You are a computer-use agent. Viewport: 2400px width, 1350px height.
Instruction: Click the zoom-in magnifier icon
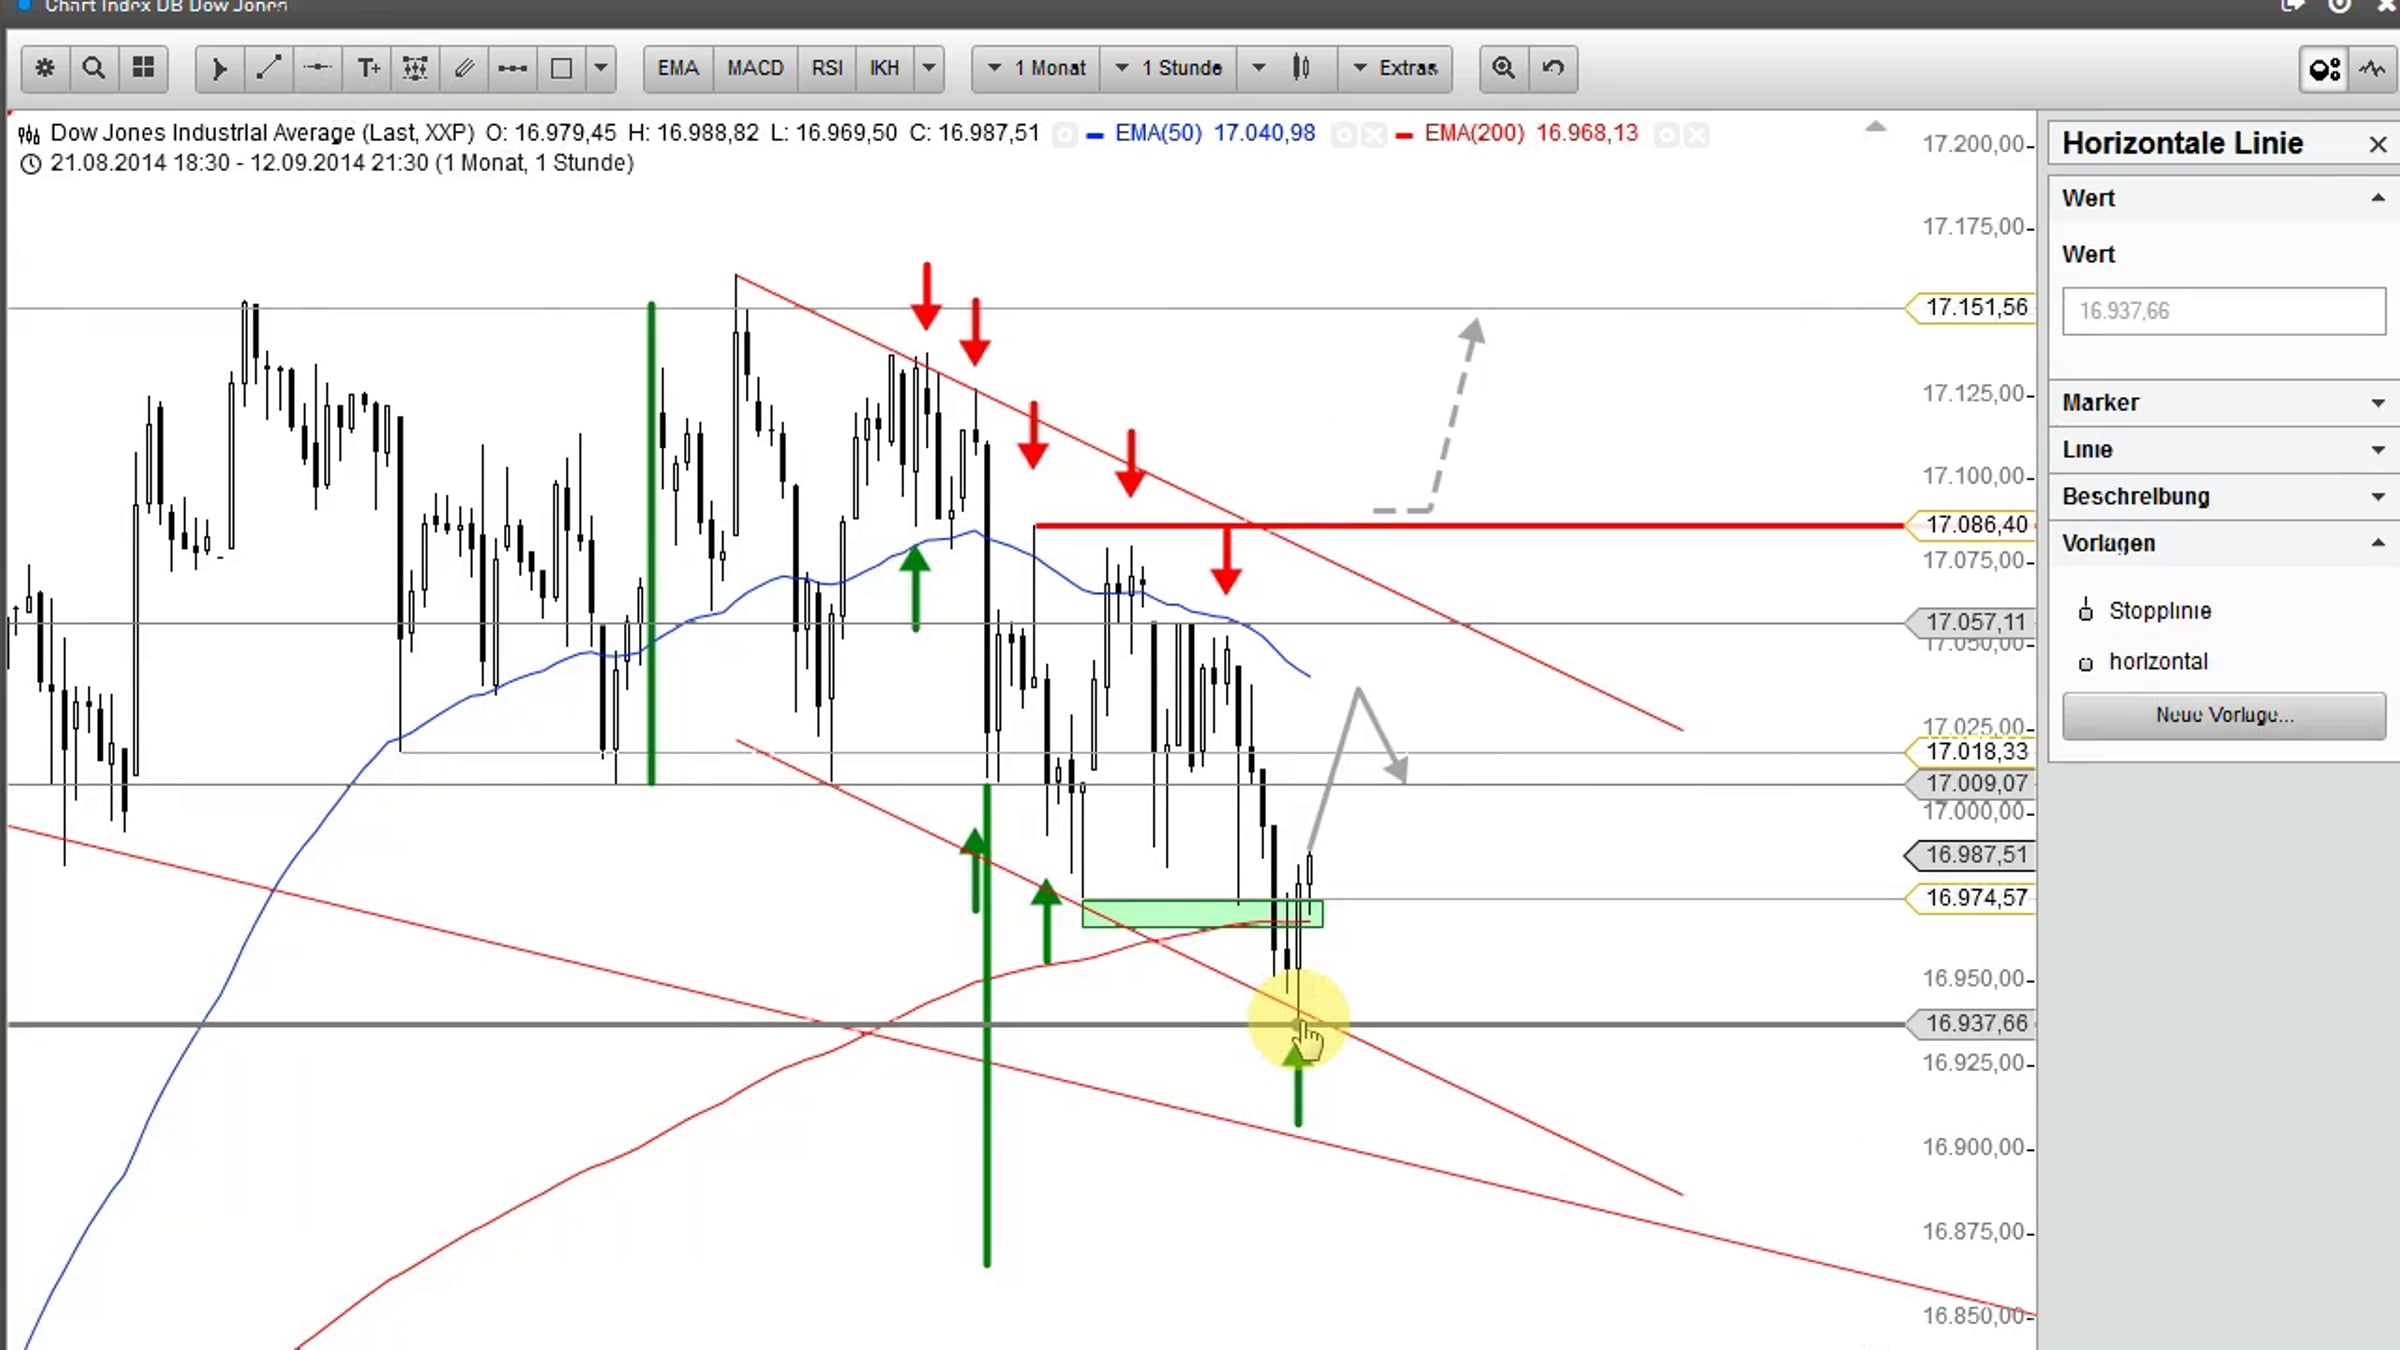(x=1504, y=68)
